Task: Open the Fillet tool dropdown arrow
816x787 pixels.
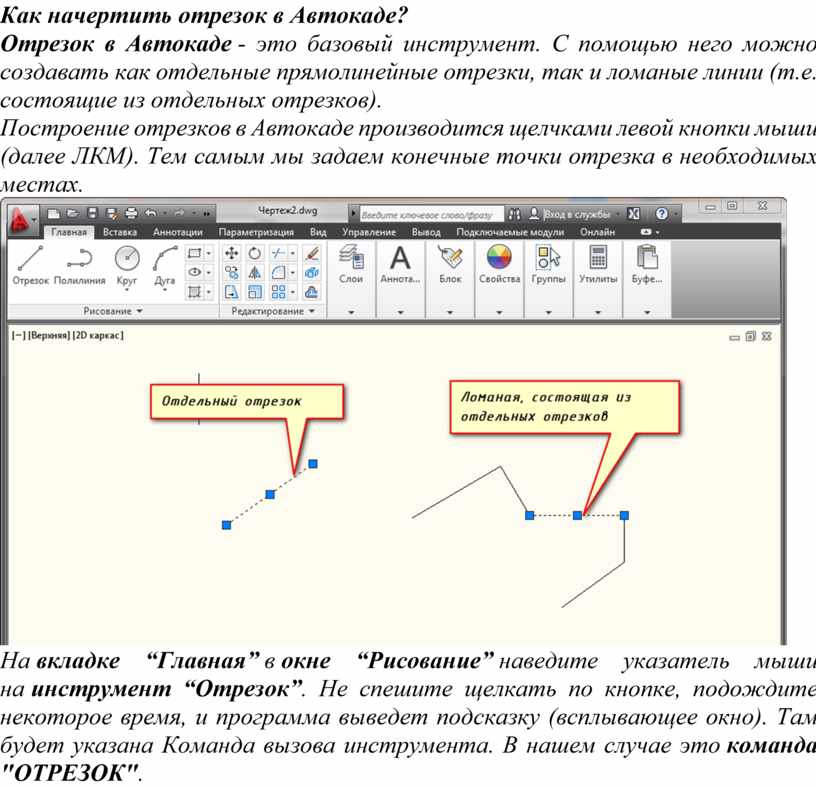Action: 292,272
